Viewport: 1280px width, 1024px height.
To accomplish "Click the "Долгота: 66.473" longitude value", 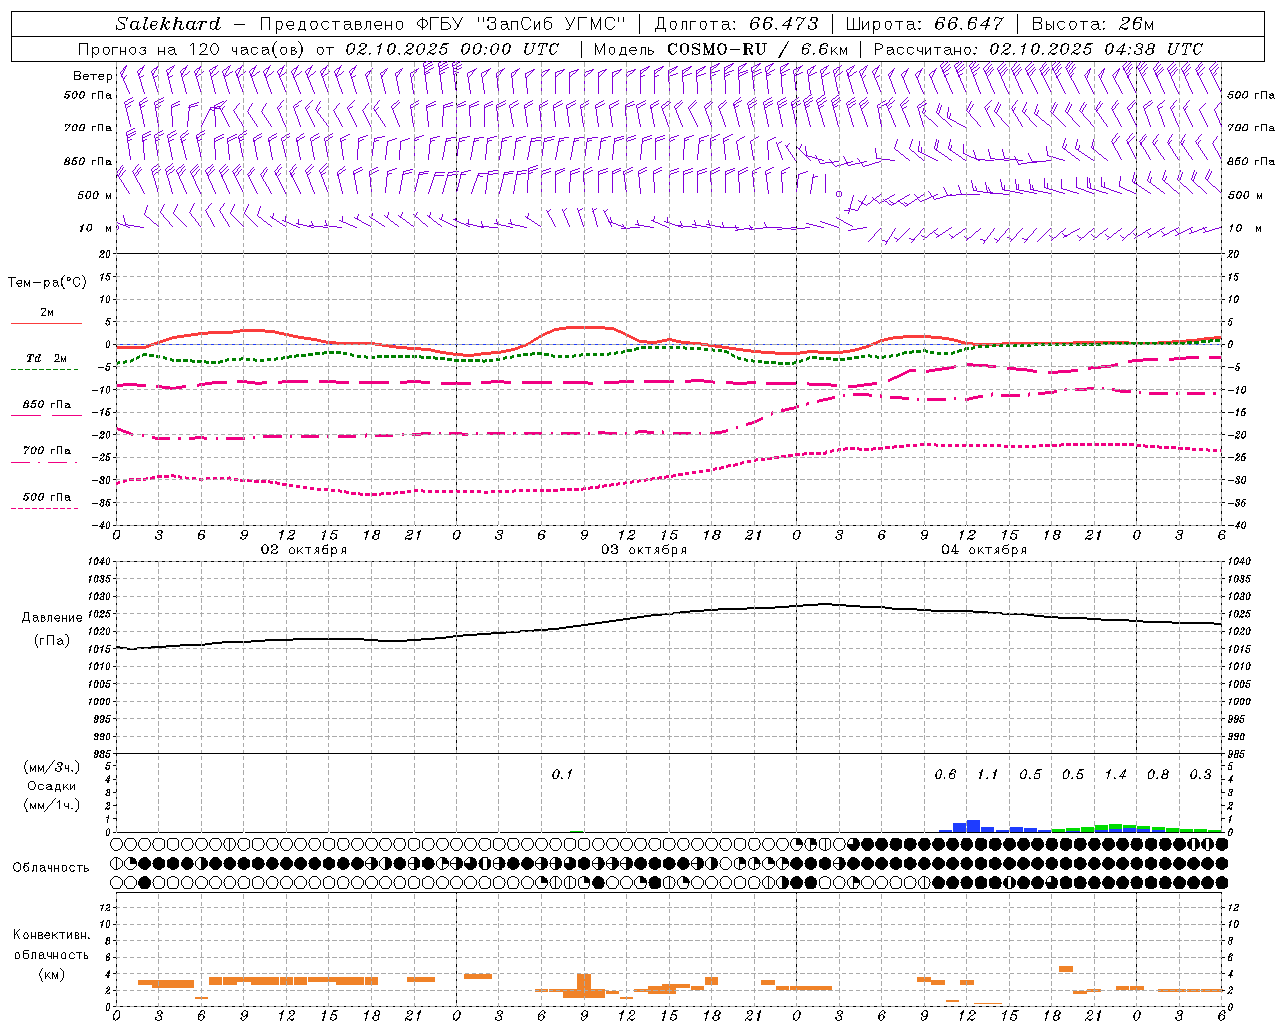I will point(737,24).
